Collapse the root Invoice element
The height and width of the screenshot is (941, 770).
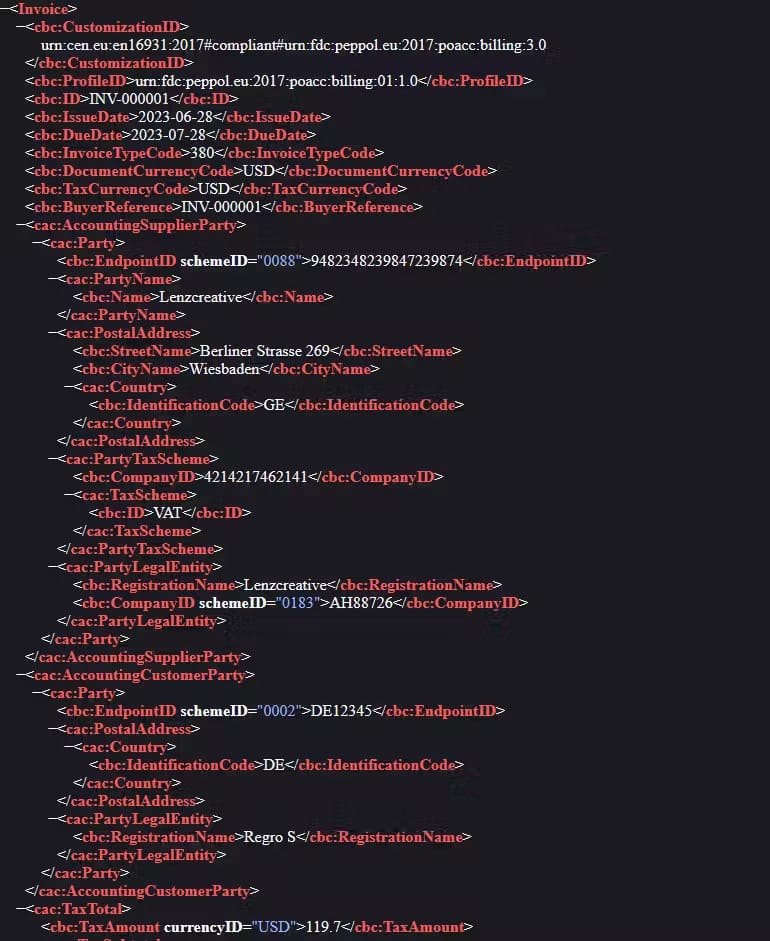pyautogui.click(x=4, y=9)
